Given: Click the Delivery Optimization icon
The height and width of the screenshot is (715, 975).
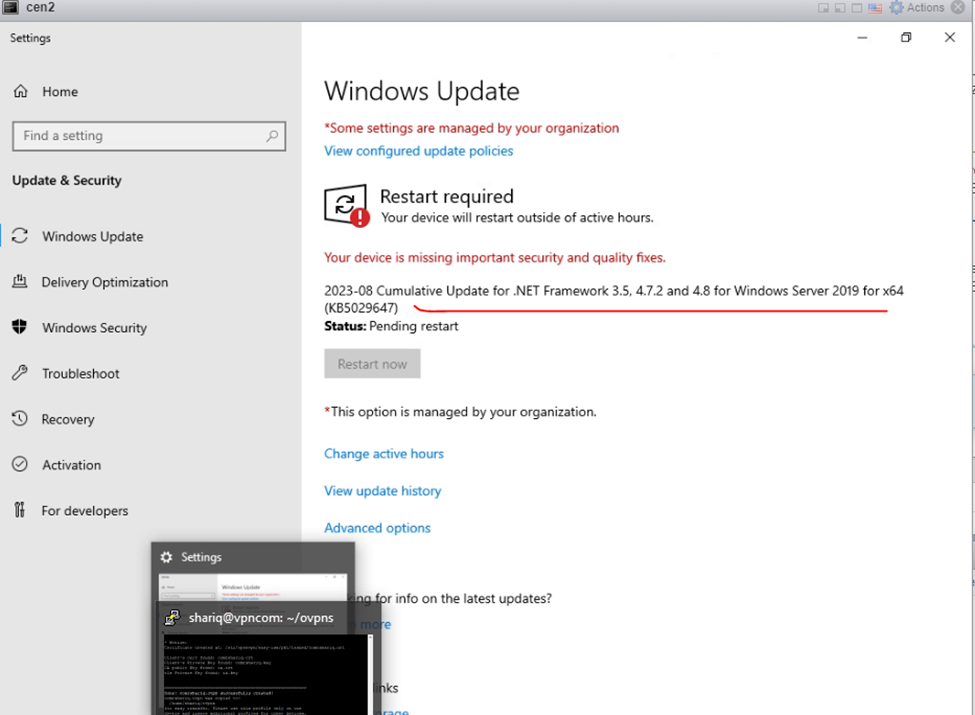Looking at the screenshot, I should (20, 282).
